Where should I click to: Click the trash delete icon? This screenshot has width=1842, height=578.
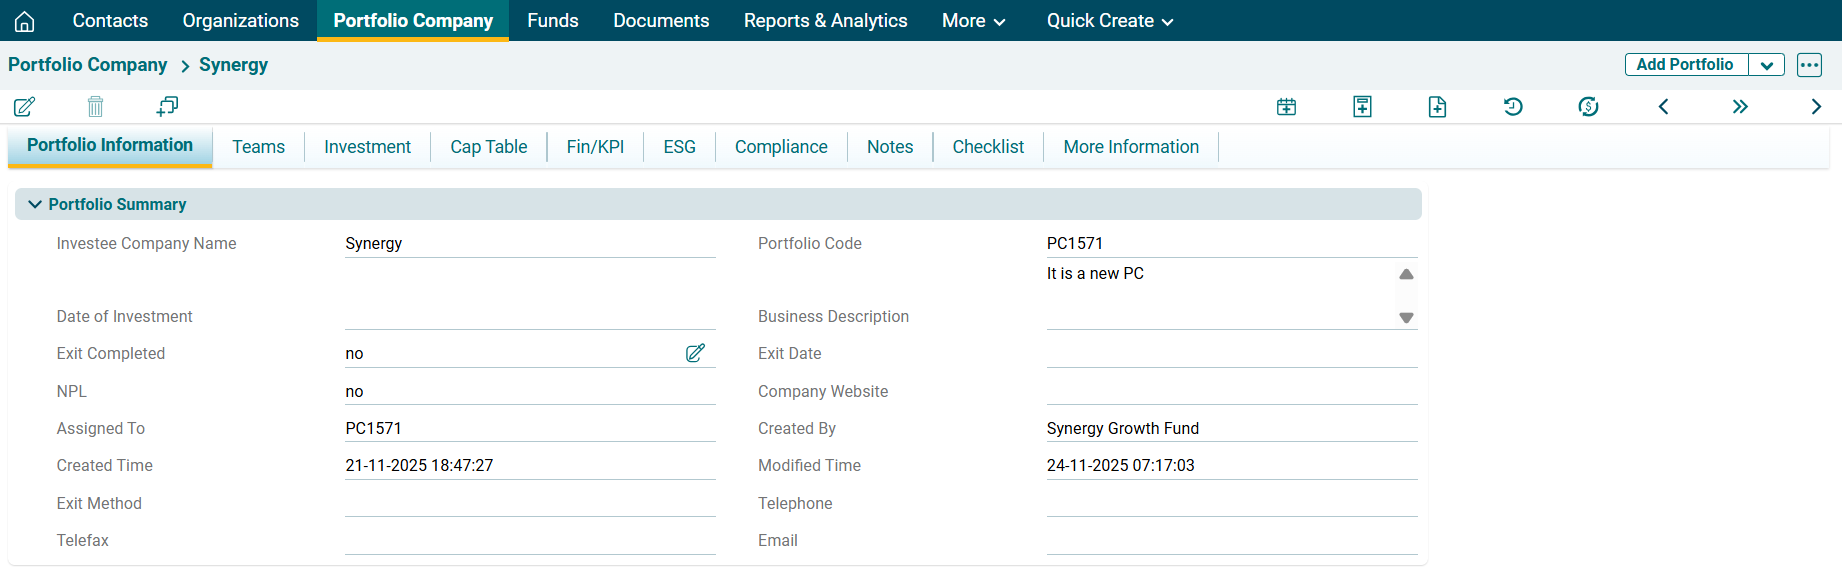[95, 106]
